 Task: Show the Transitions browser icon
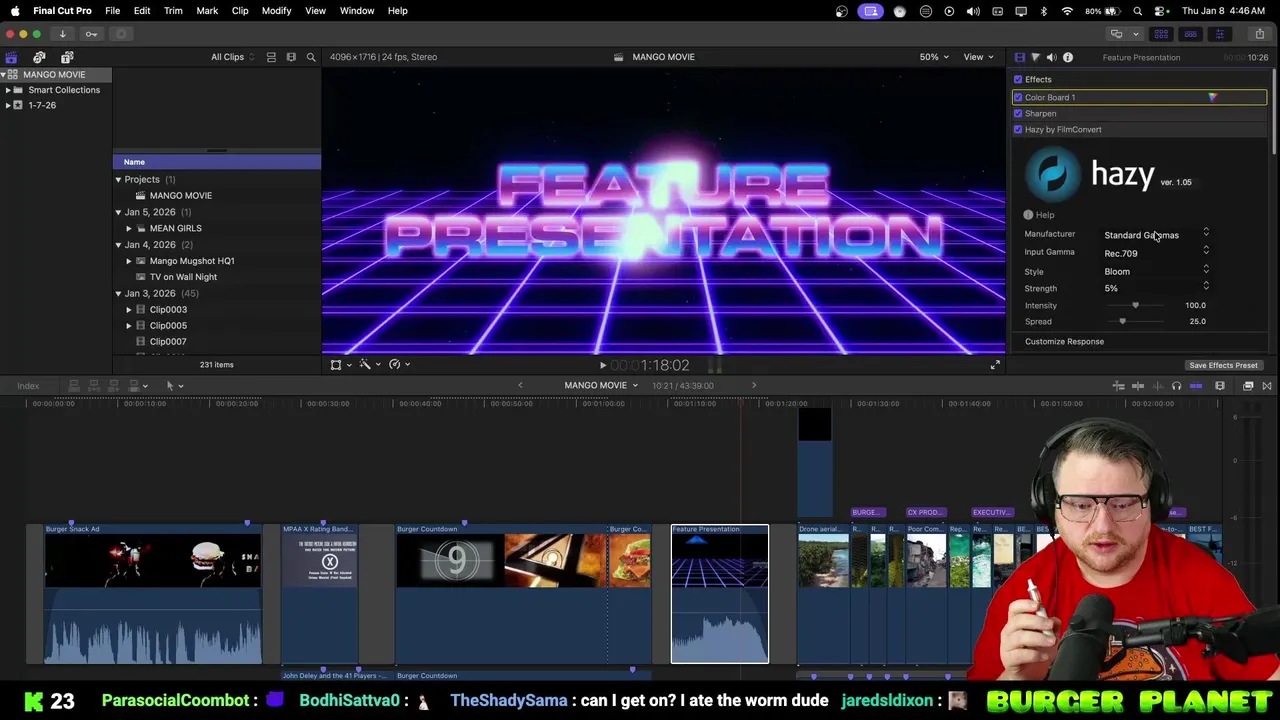pyautogui.click(x=1266, y=386)
